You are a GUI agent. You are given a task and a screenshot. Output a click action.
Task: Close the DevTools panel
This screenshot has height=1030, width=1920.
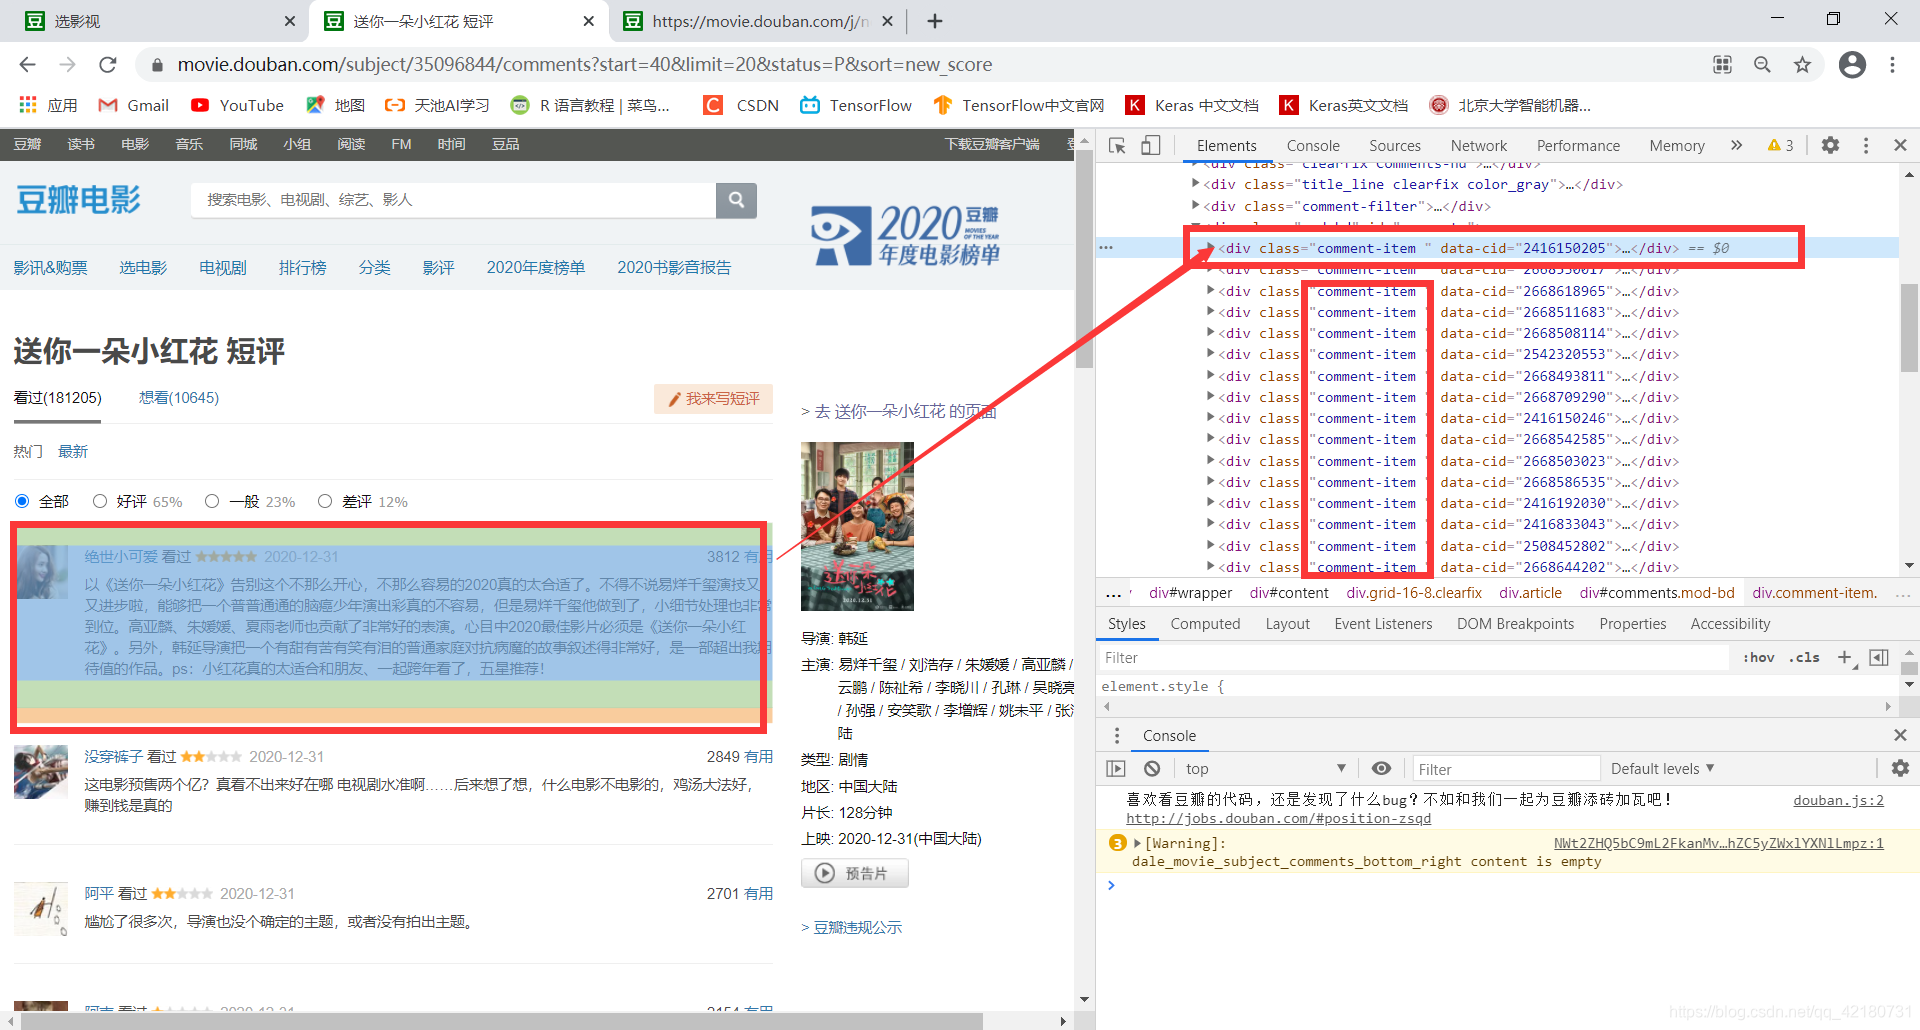point(1900,145)
